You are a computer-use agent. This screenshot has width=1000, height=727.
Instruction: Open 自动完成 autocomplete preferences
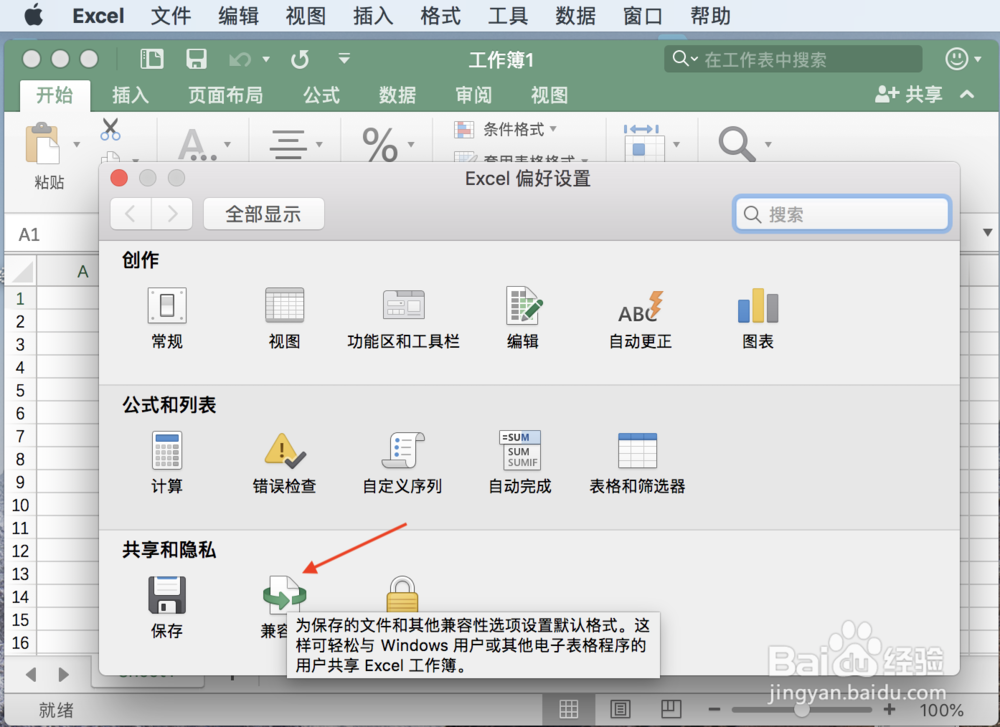coord(520,462)
